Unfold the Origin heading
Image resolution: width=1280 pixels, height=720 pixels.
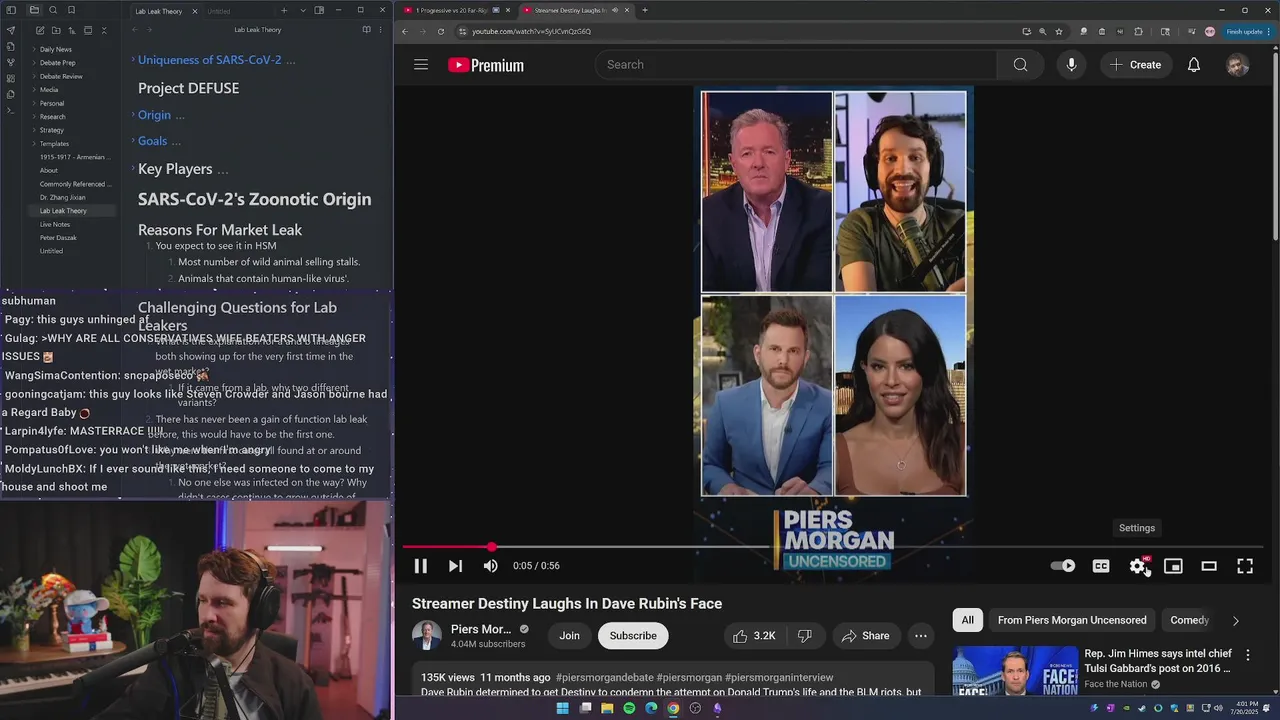(x=133, y=115)
